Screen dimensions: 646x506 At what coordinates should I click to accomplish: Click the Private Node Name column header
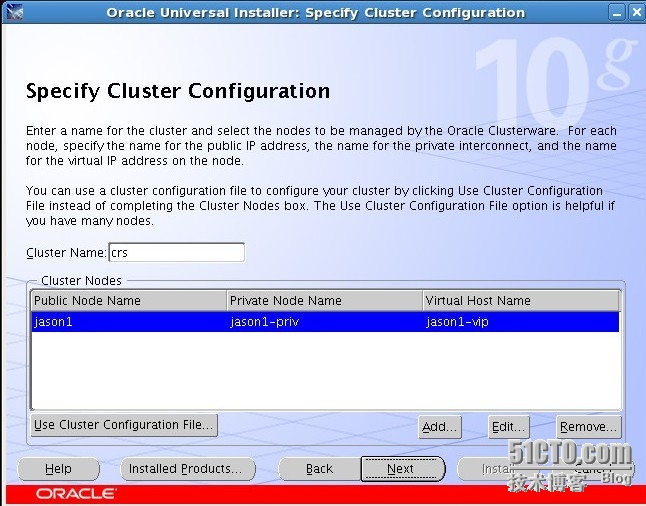tap(325, 300)
